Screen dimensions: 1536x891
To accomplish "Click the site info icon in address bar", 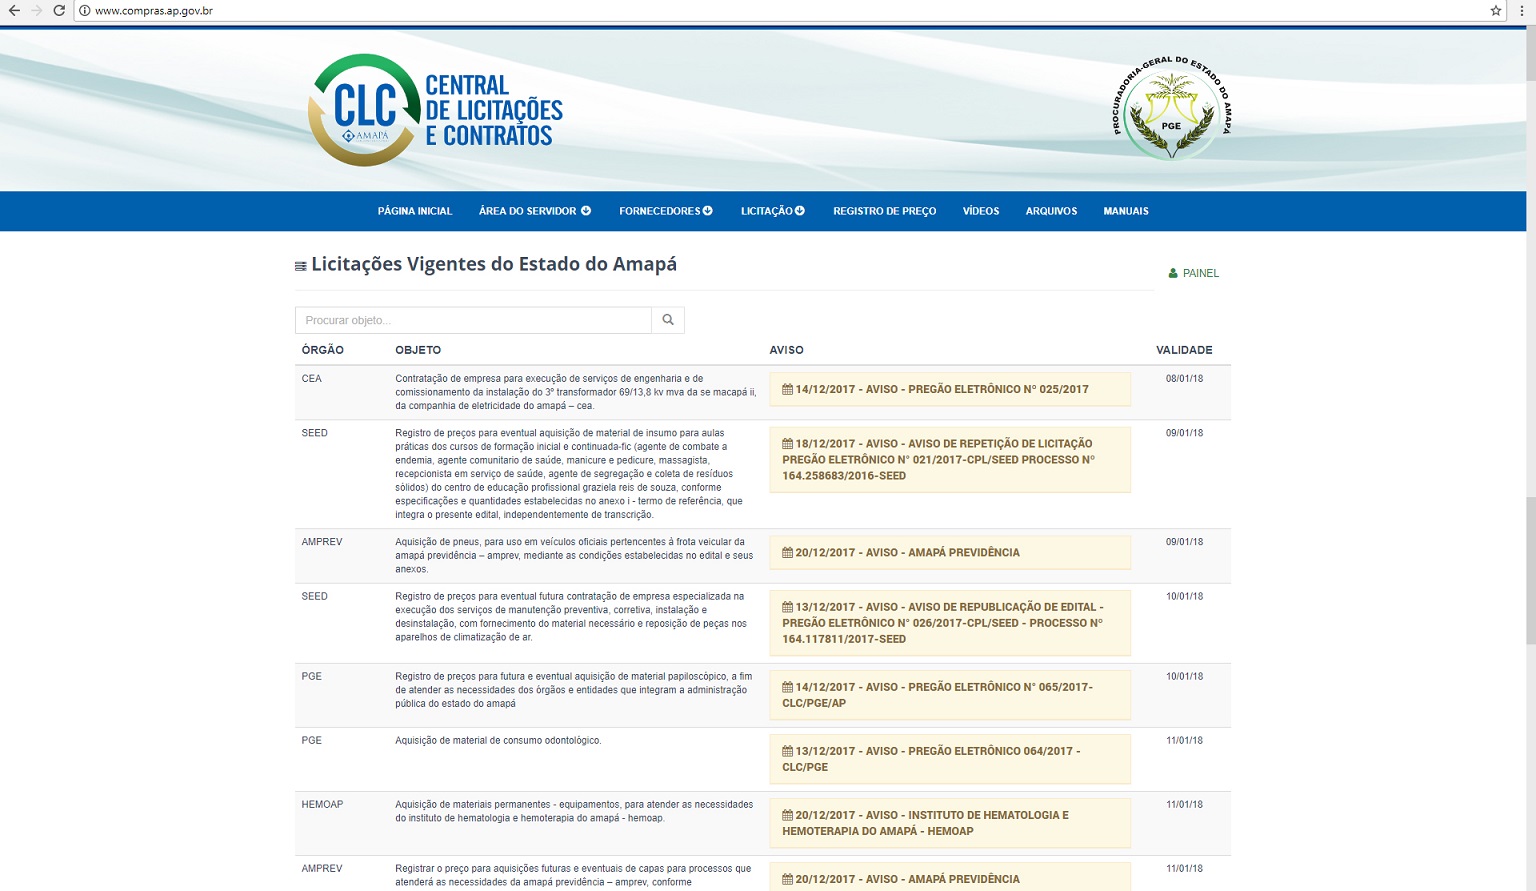I will coord(85,11).
